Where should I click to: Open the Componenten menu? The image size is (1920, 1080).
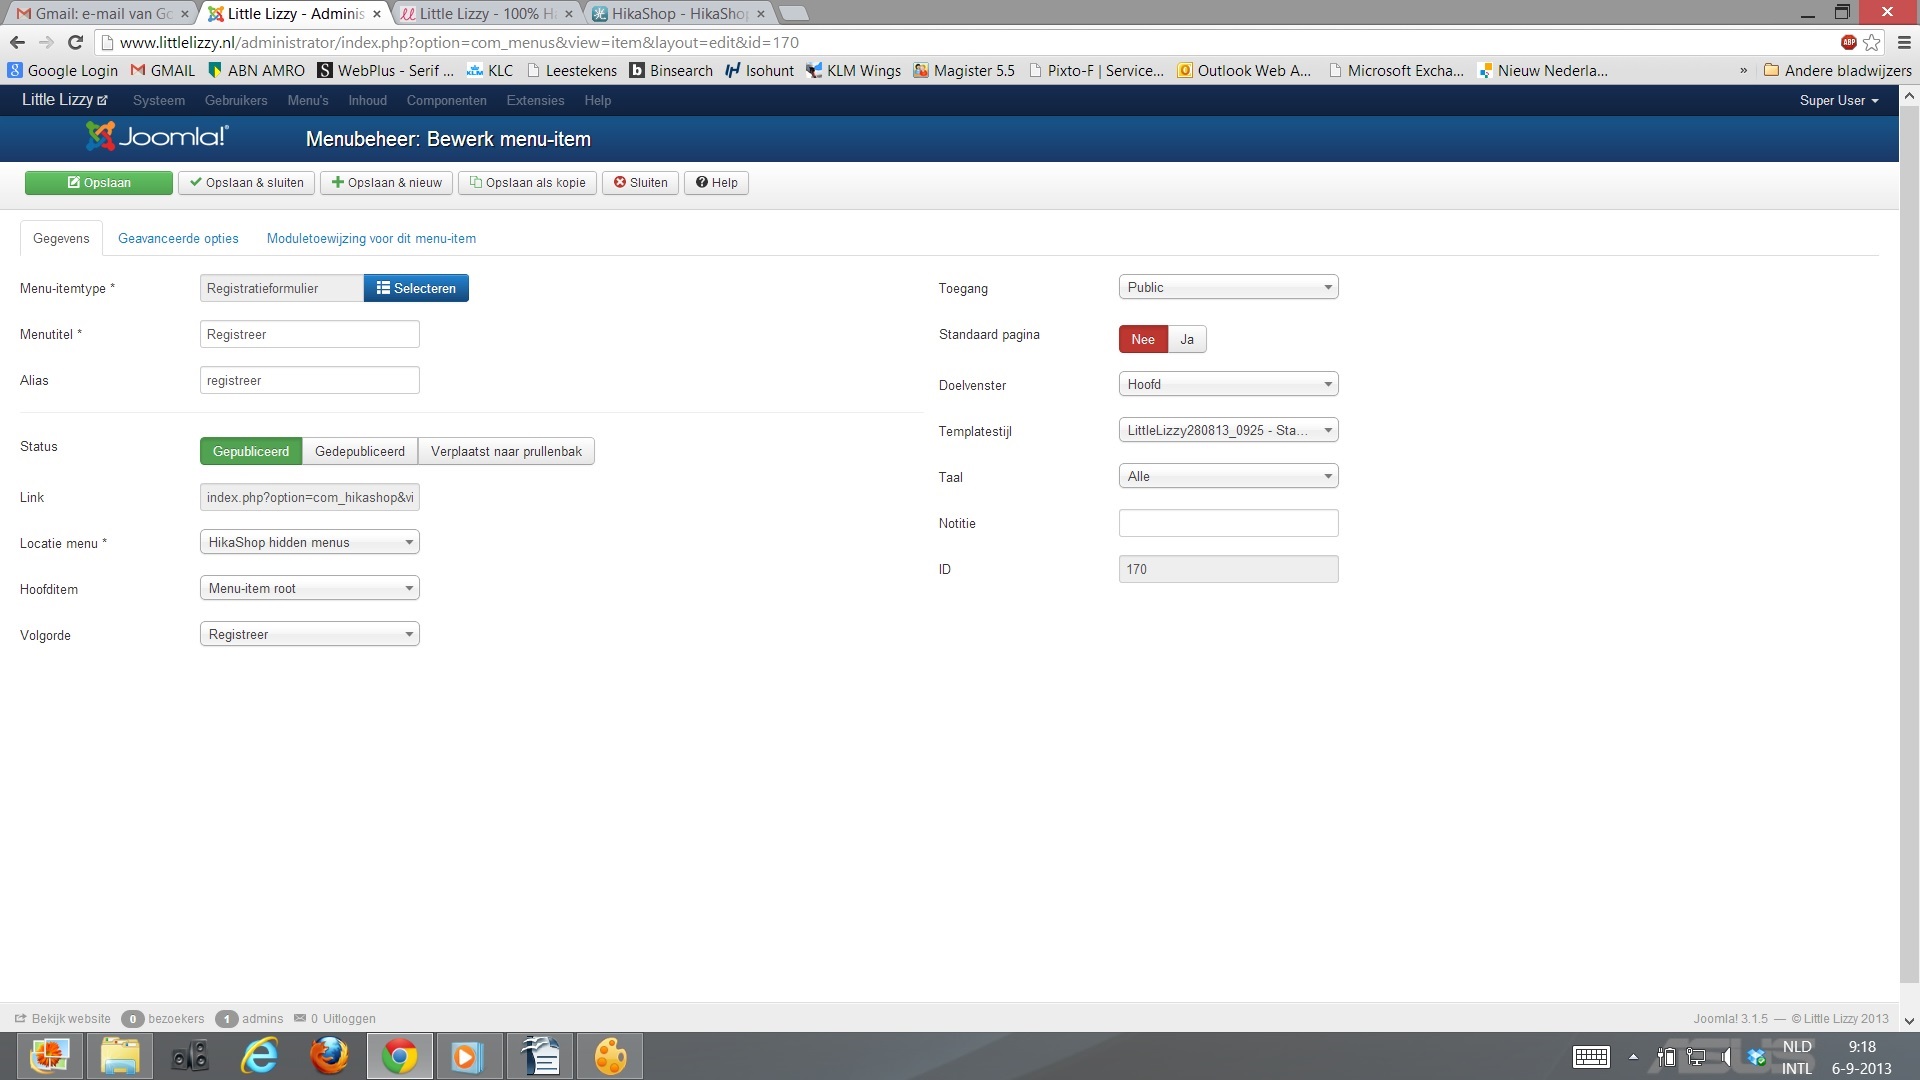point(446,100)
